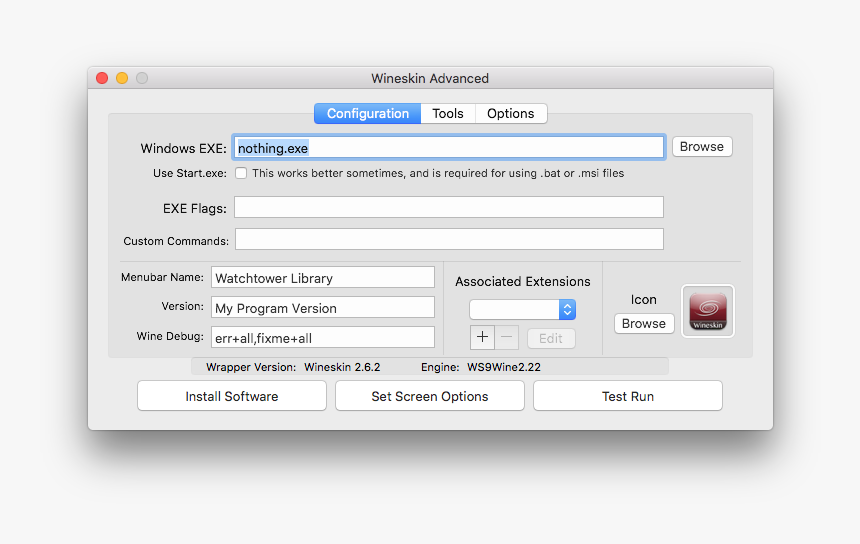This screenshot has height=544, width=860.
Task: Click into the EXE Flags field
Action: point(449,207)
